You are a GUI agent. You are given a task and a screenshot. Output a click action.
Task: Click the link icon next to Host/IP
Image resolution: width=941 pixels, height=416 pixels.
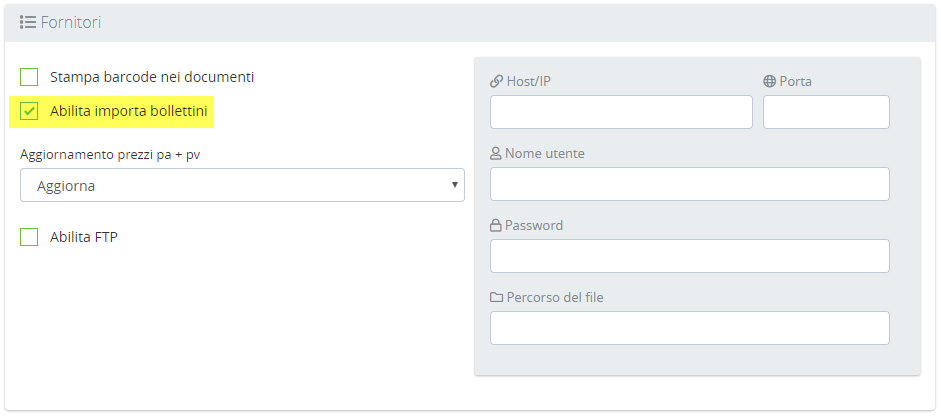tap(496, 81)
